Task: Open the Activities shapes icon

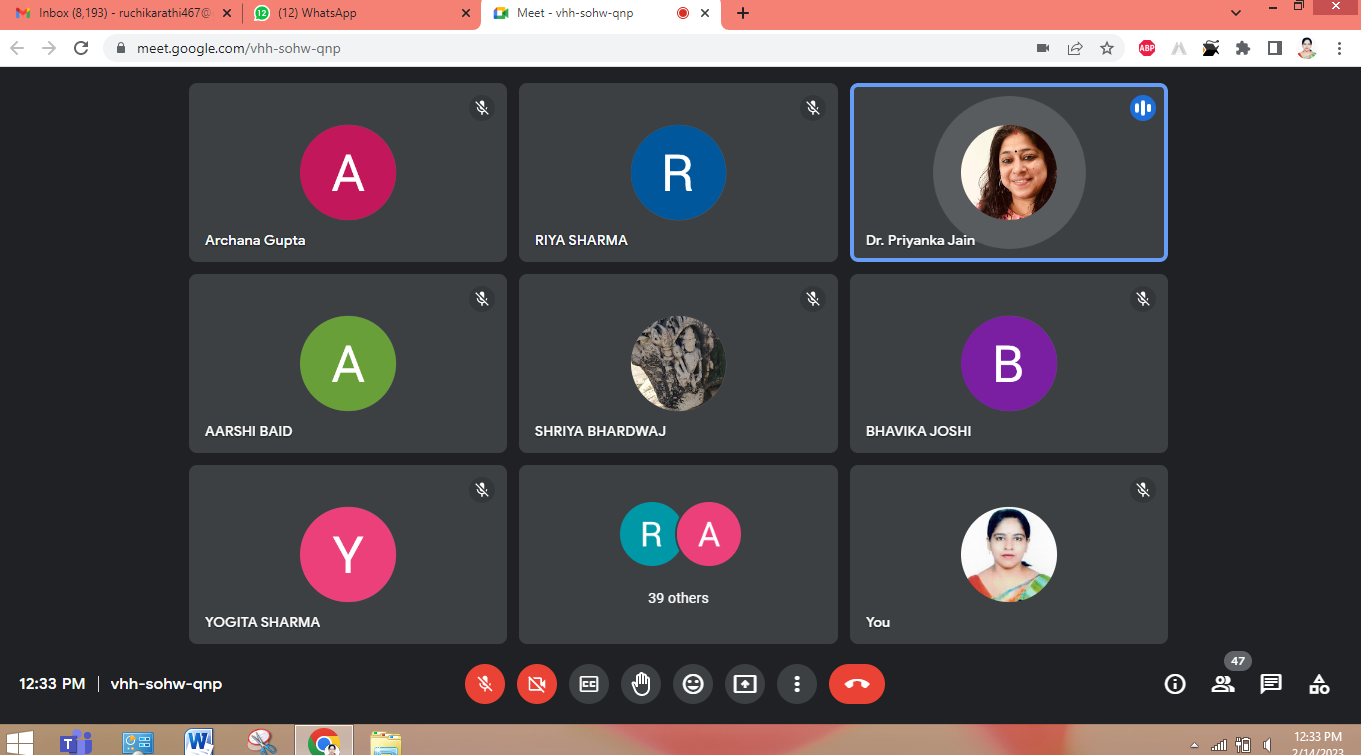Action: (1319, 684)
